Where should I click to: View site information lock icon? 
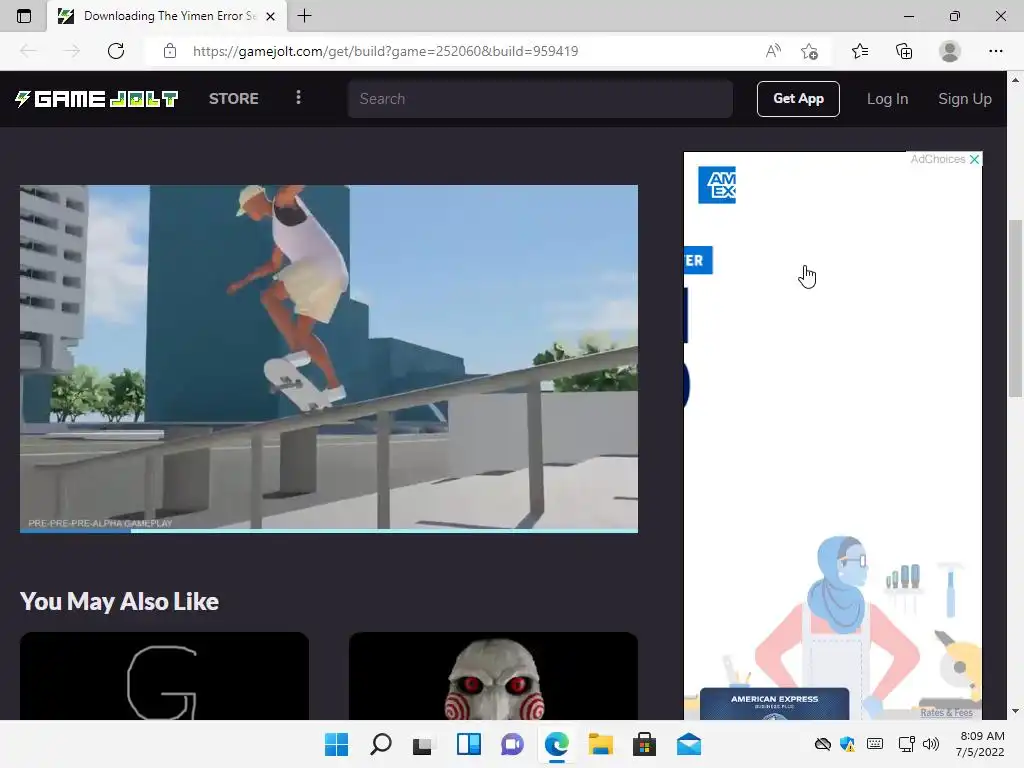point(170,51)
